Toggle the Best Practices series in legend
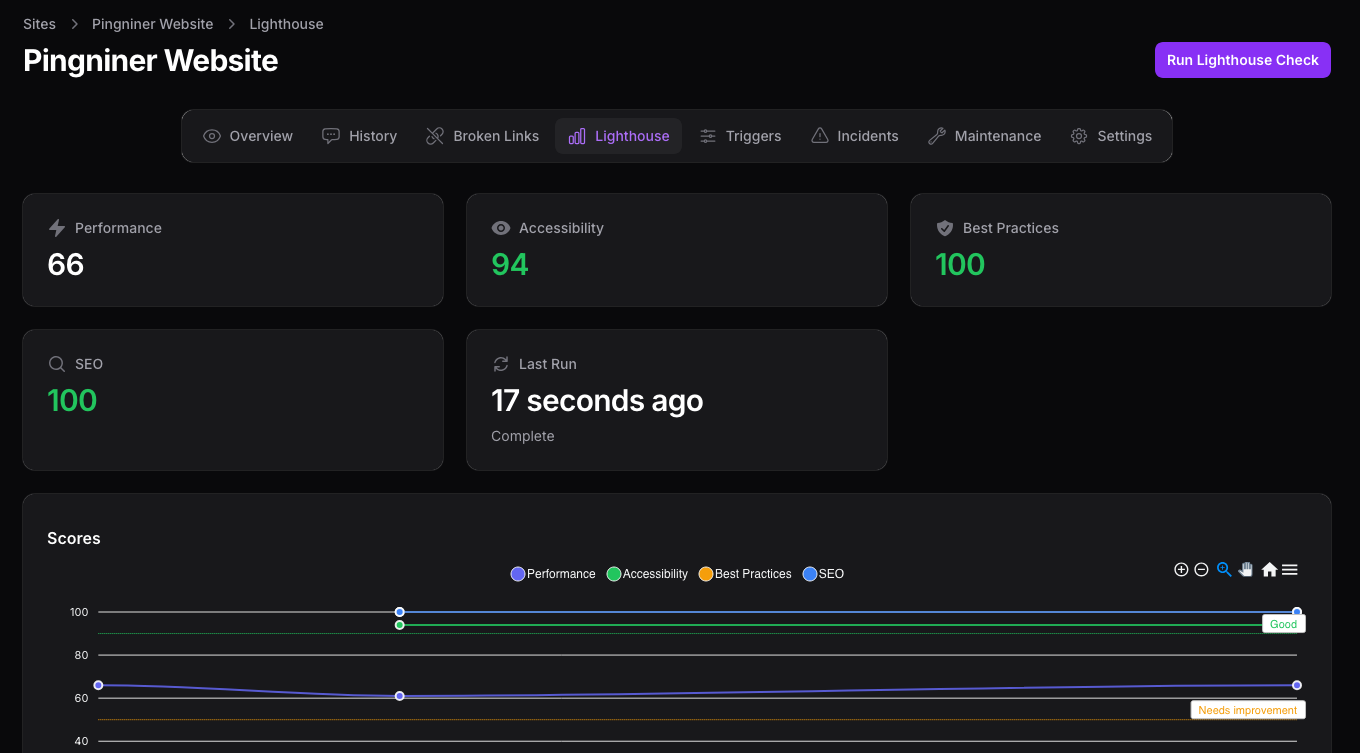This screenshot has height=753, width=1360. pos(745,574)
